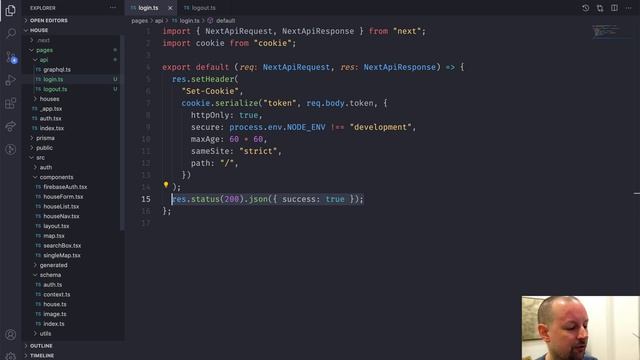Place cursor on res.status line 15

(x=267, y=199)
